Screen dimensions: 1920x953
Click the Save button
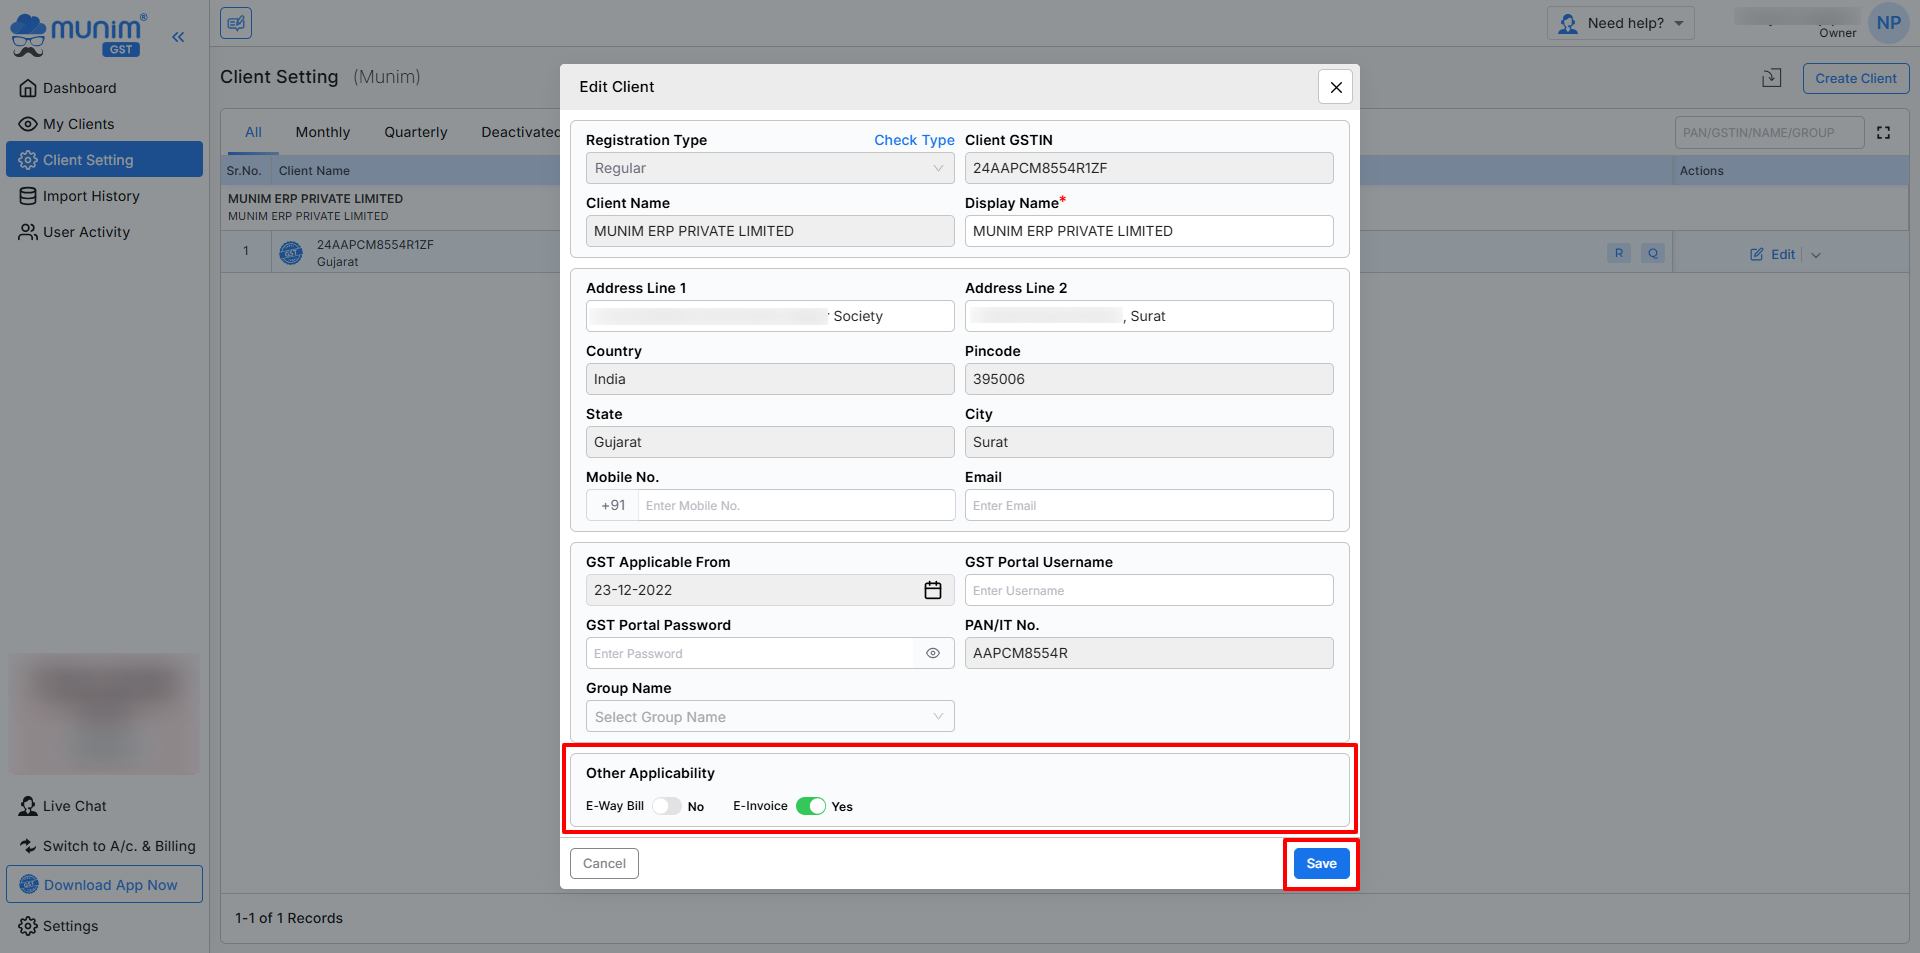click(x=1320, y=863)
